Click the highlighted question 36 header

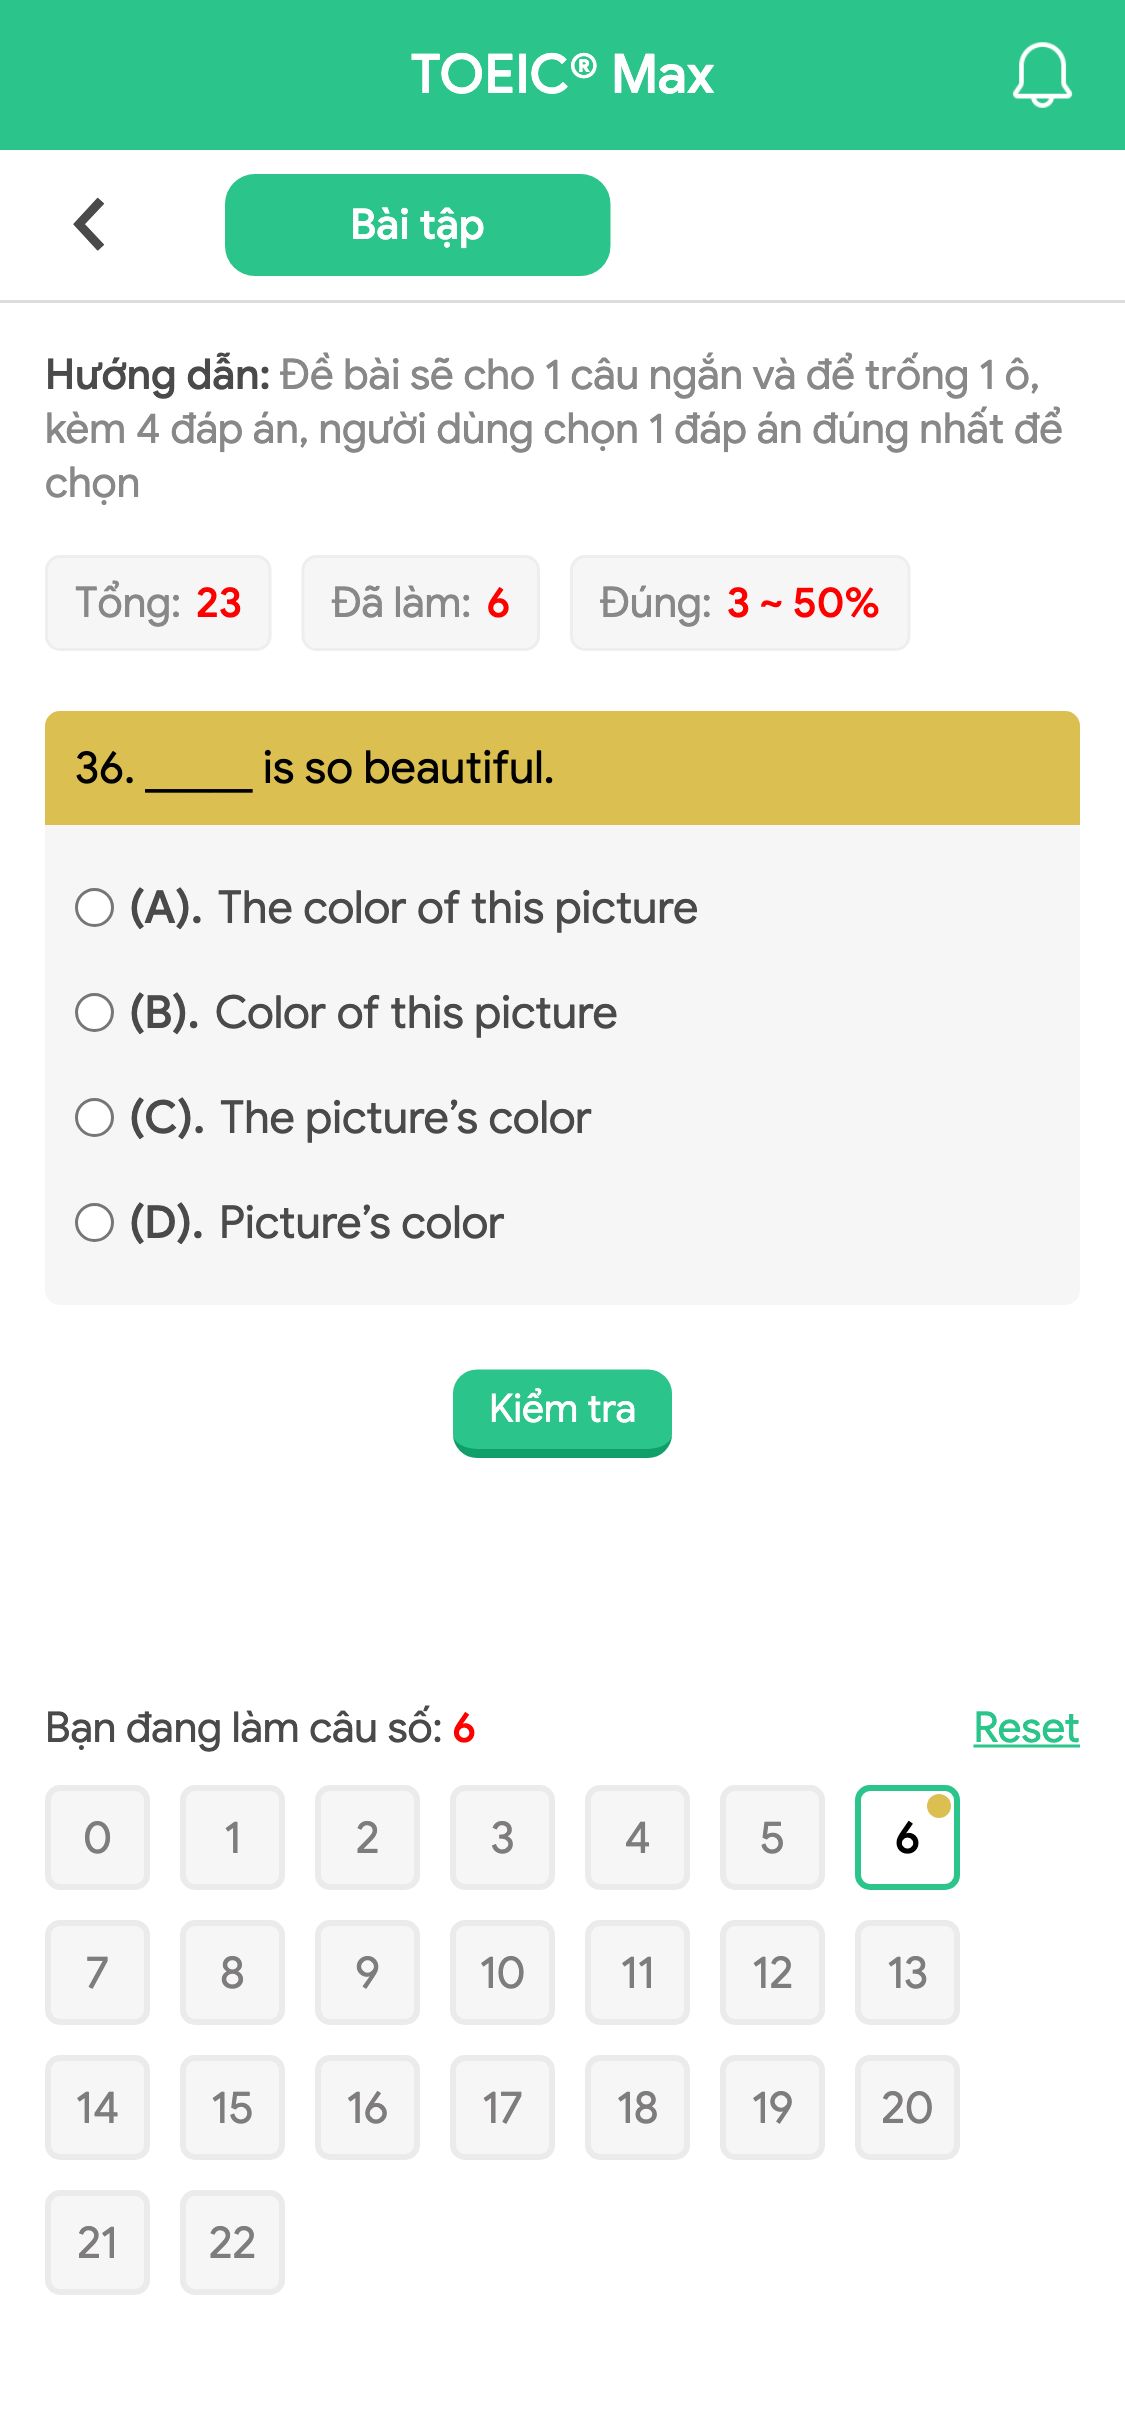[x=561, y=768]
